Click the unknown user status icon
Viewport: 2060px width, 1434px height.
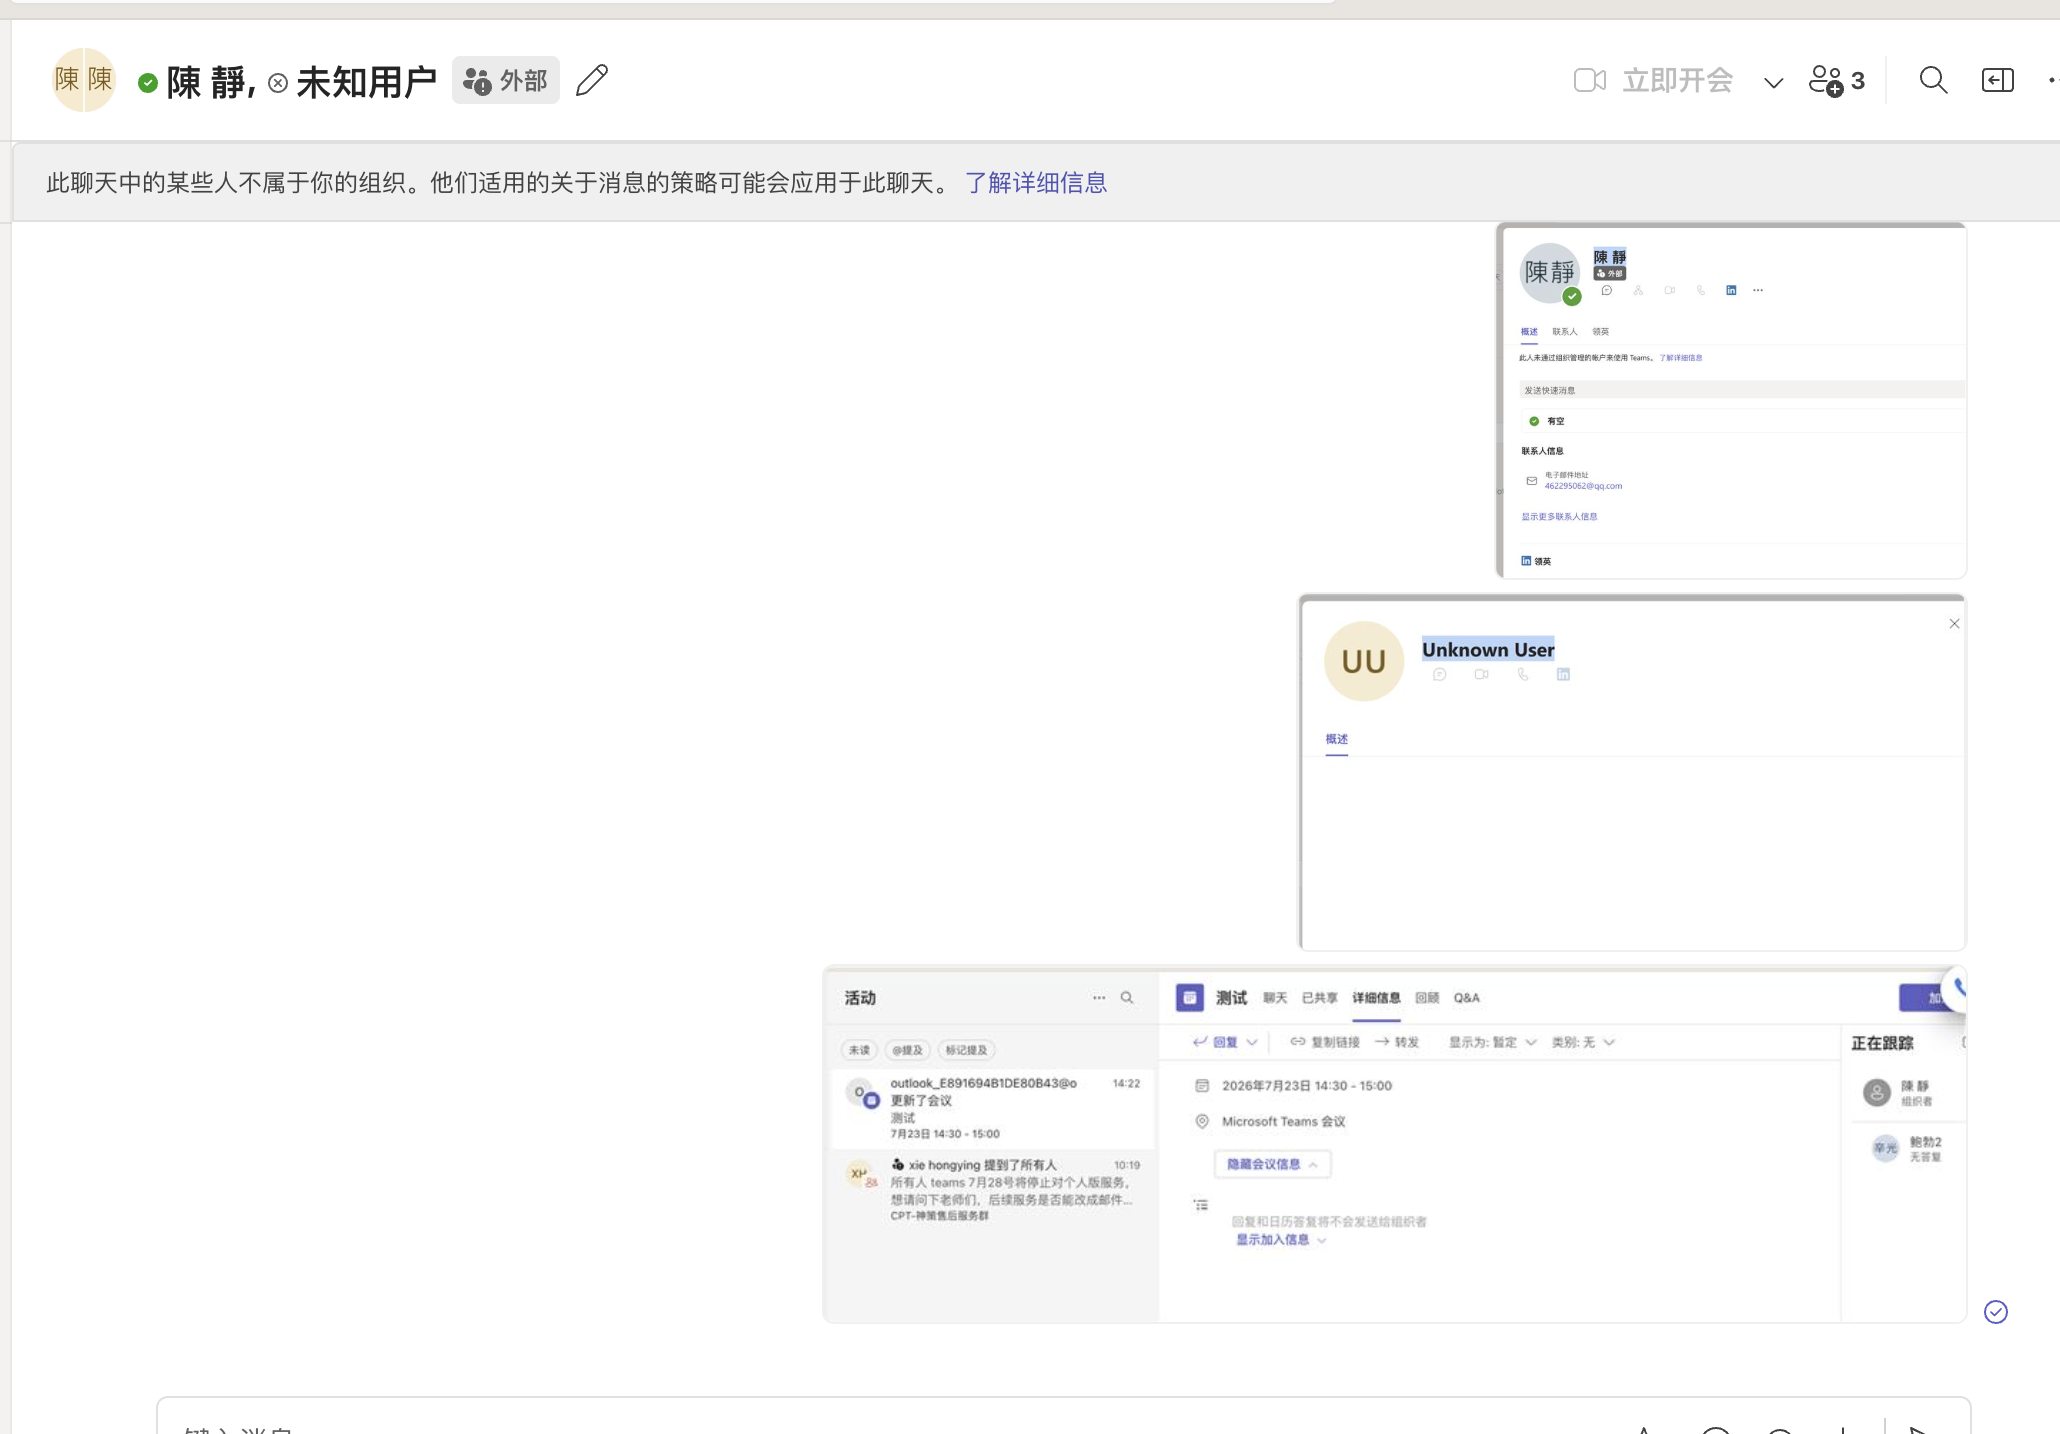point(278,83)
